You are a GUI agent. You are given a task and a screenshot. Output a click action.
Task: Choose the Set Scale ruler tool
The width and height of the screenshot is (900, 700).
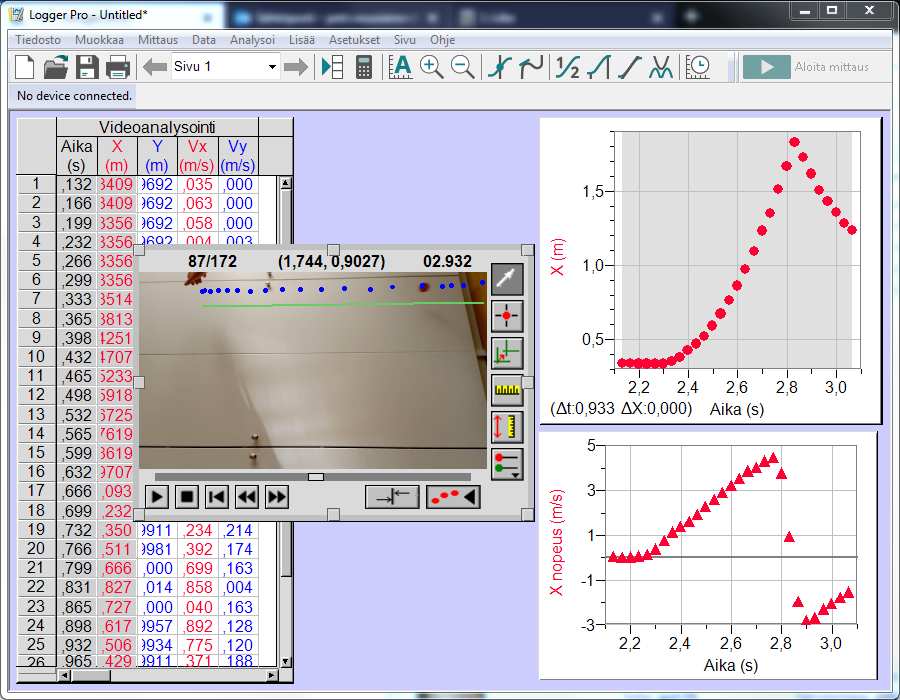coord(508,390)
